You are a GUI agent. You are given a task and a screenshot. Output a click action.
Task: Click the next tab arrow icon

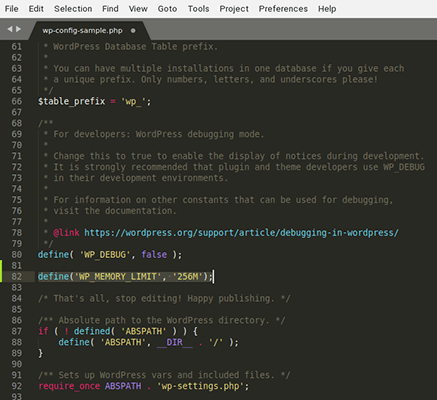[18, 29]
